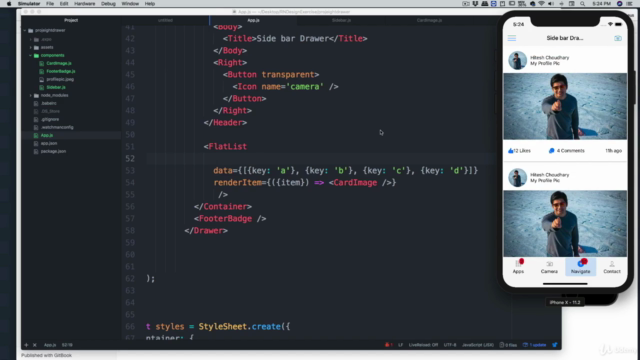Open Spotlight search in the menu bar

click(582, 4)
